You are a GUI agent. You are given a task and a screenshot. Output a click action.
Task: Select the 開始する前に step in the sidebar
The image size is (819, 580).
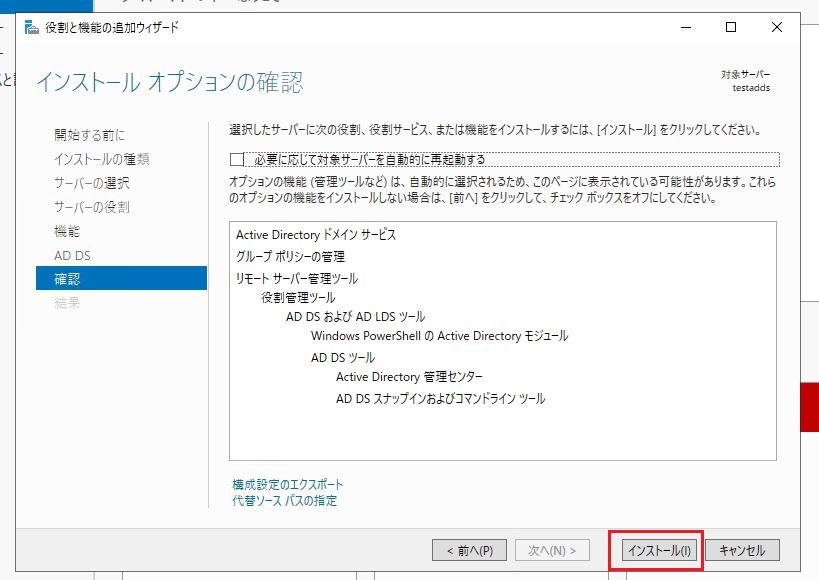[89, 135]
